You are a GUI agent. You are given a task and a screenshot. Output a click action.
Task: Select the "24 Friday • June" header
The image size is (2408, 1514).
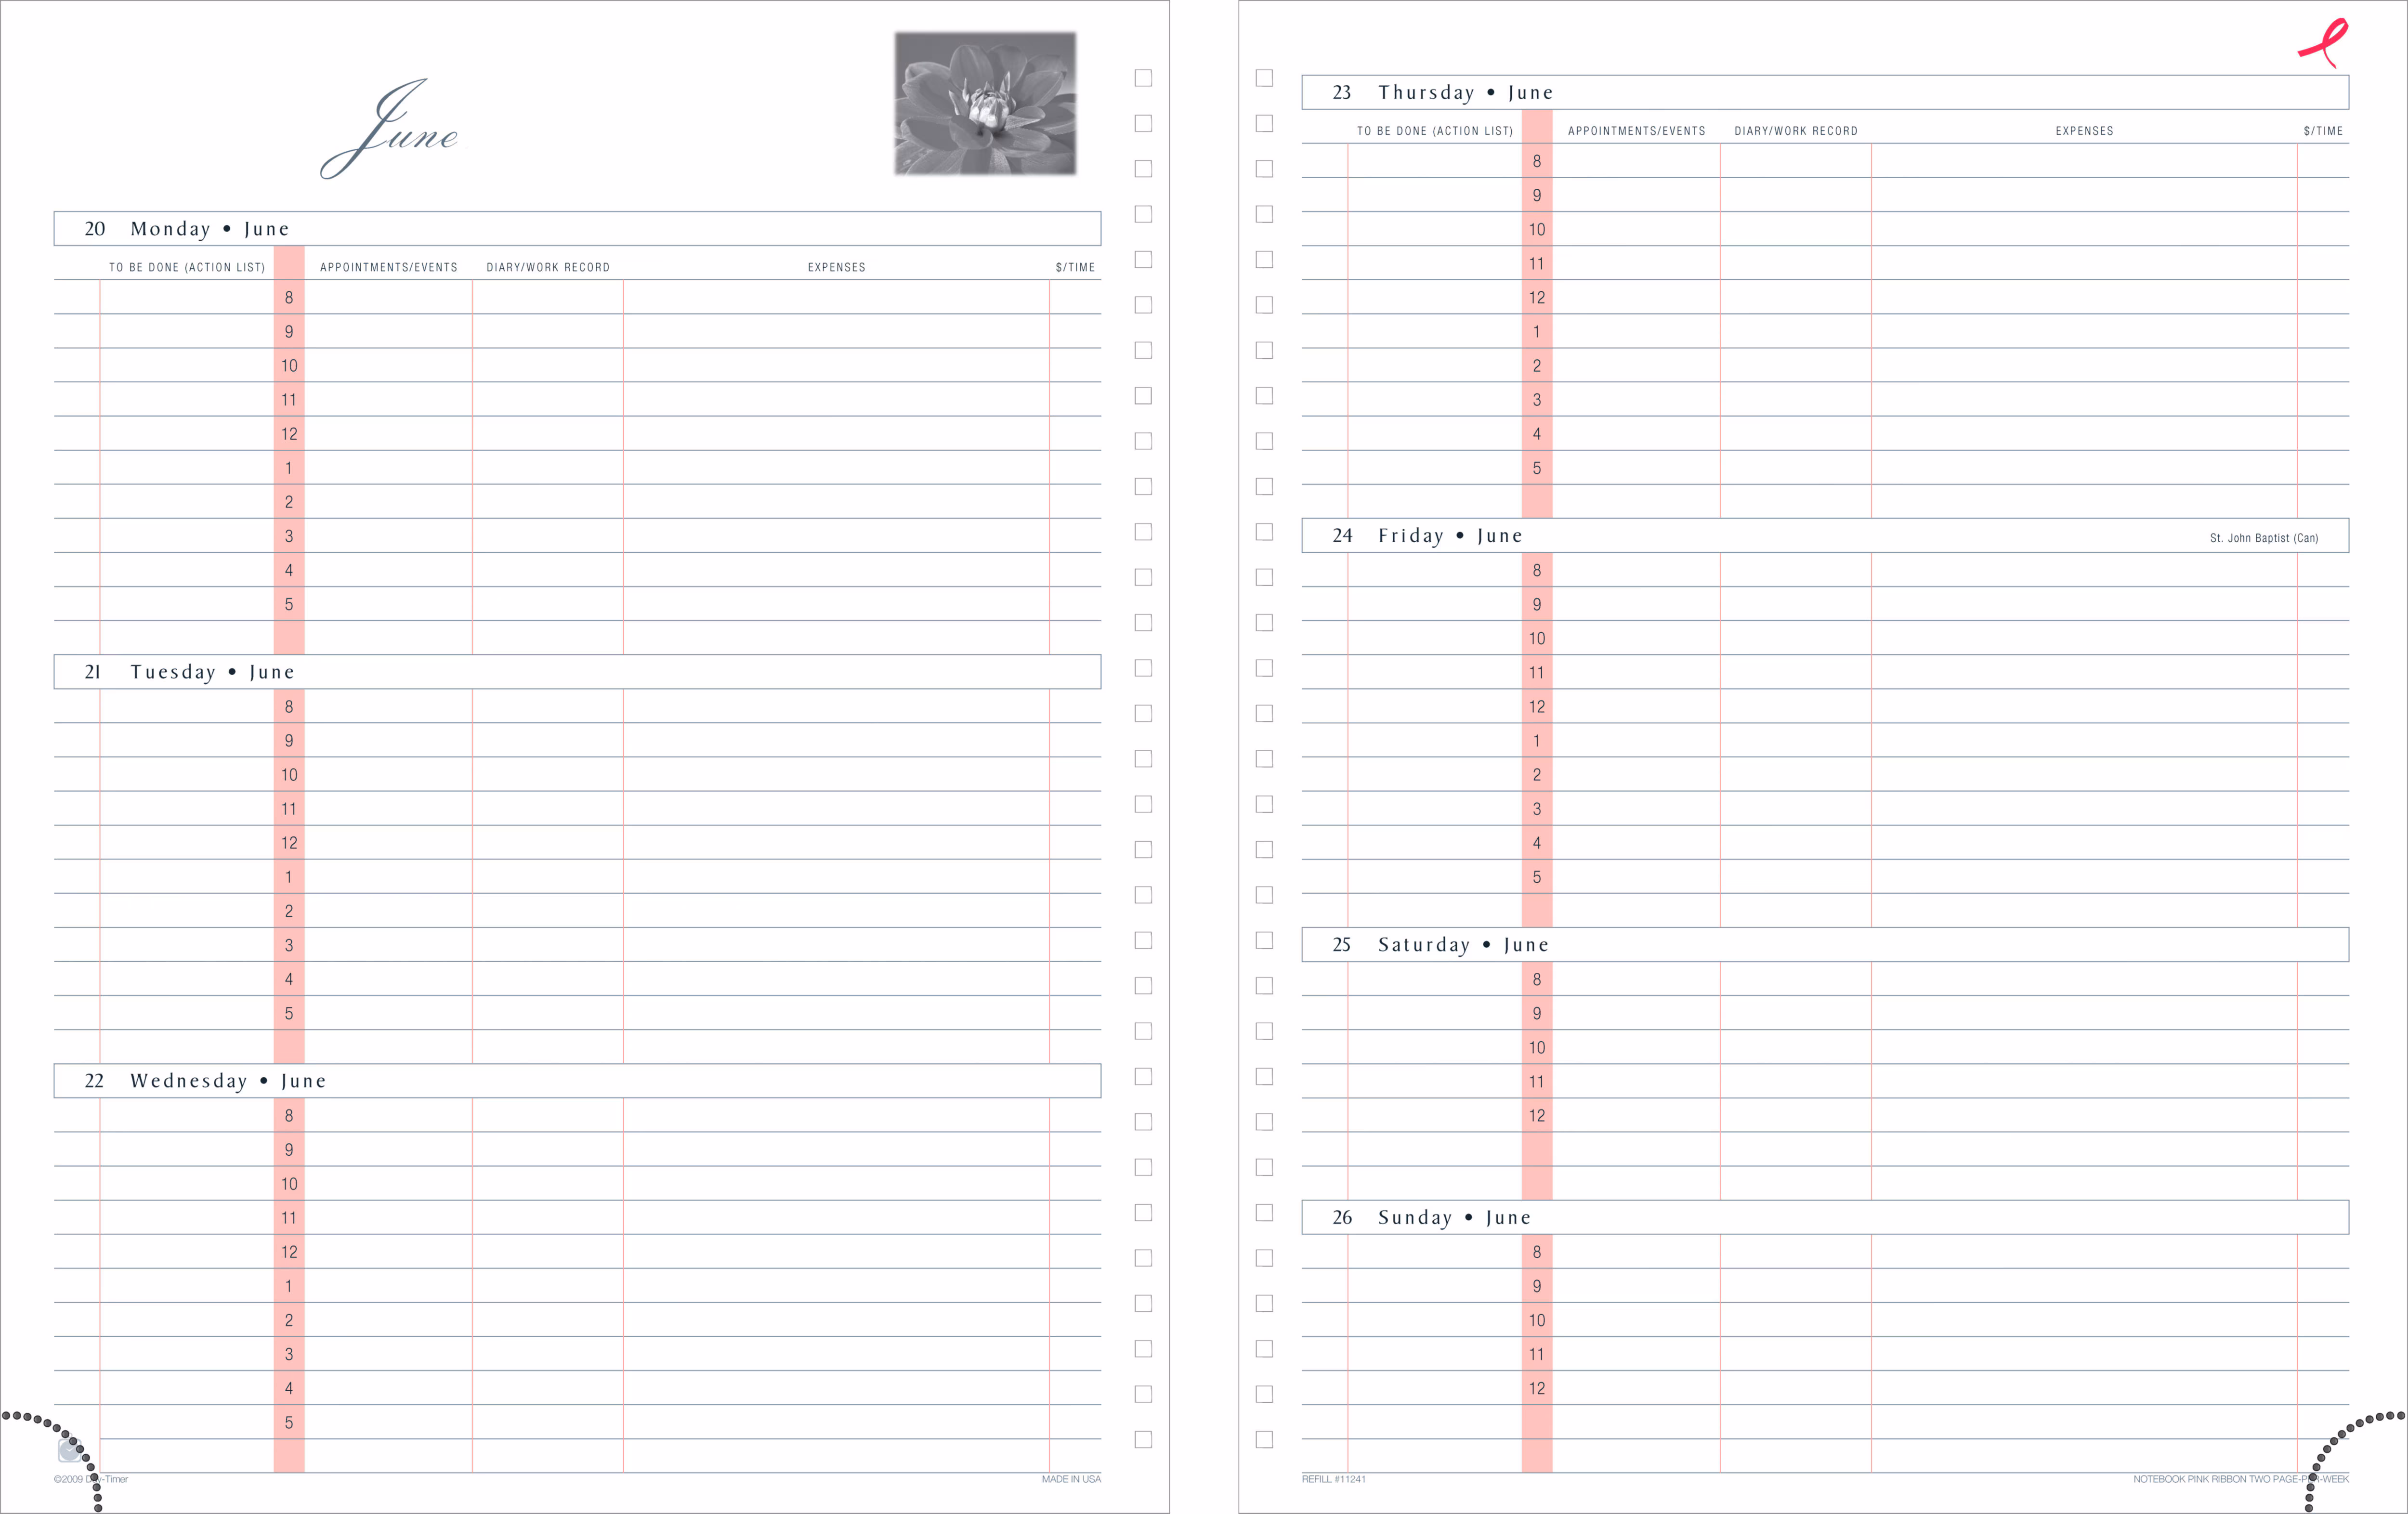(x=1825, y=535)
